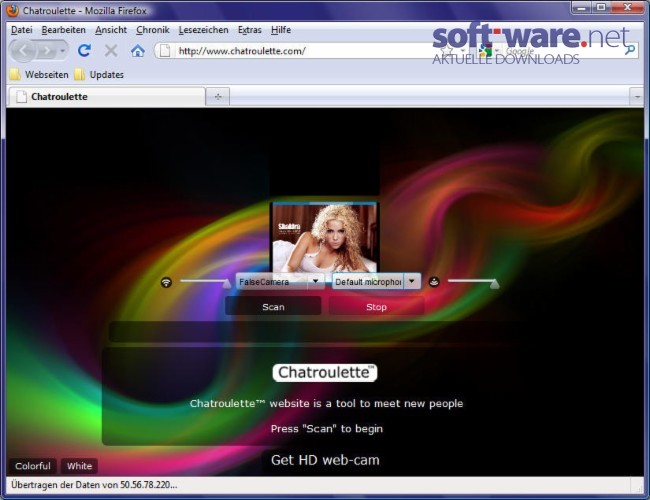Select the Chatroulette tab

[106, 97]
